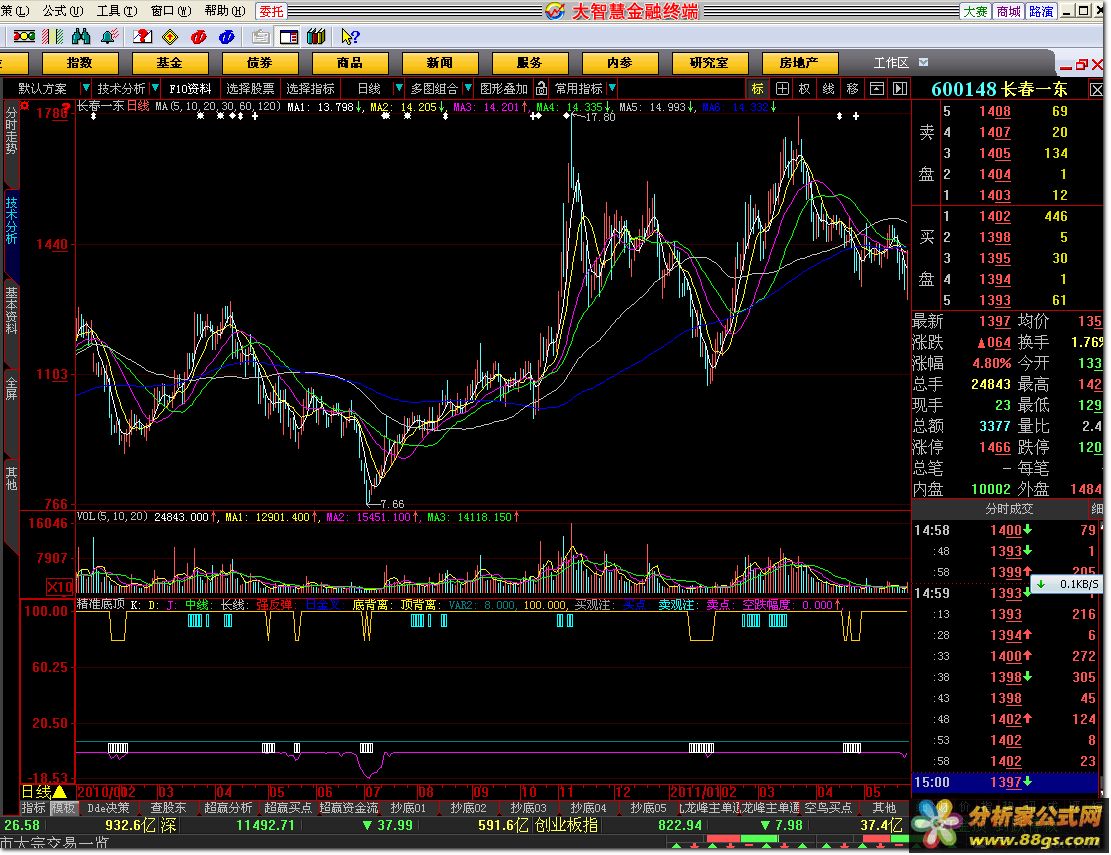Click the boxed up-arrow panel icon
The width and height of the screenshot is (1111, 855).
[876, 89]
